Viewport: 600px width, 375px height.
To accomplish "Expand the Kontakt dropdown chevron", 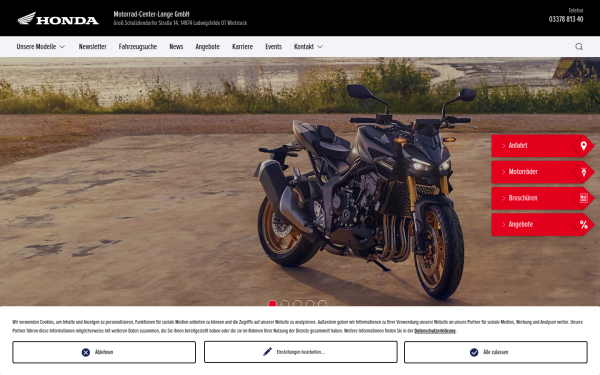I will click(320, 47).
